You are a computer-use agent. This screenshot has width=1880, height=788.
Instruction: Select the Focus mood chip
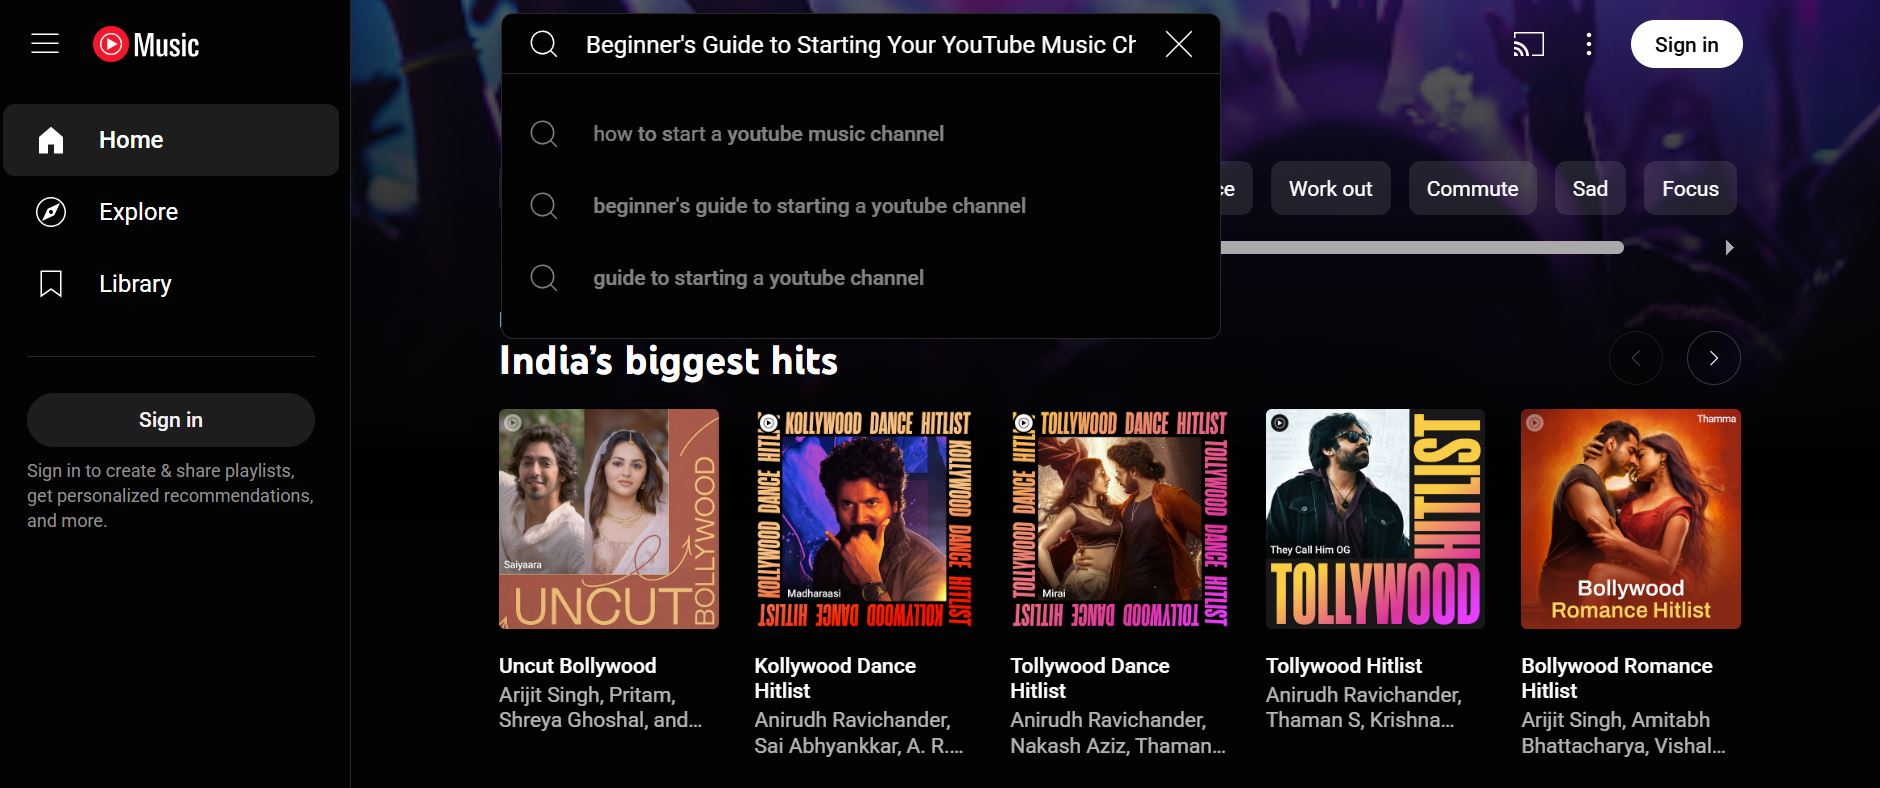pos(1690,188)
